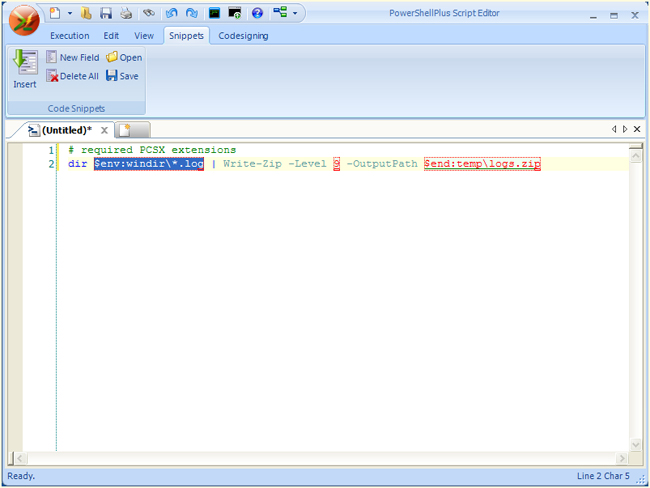Click the -OutputPath parameter text

(382, 164)
